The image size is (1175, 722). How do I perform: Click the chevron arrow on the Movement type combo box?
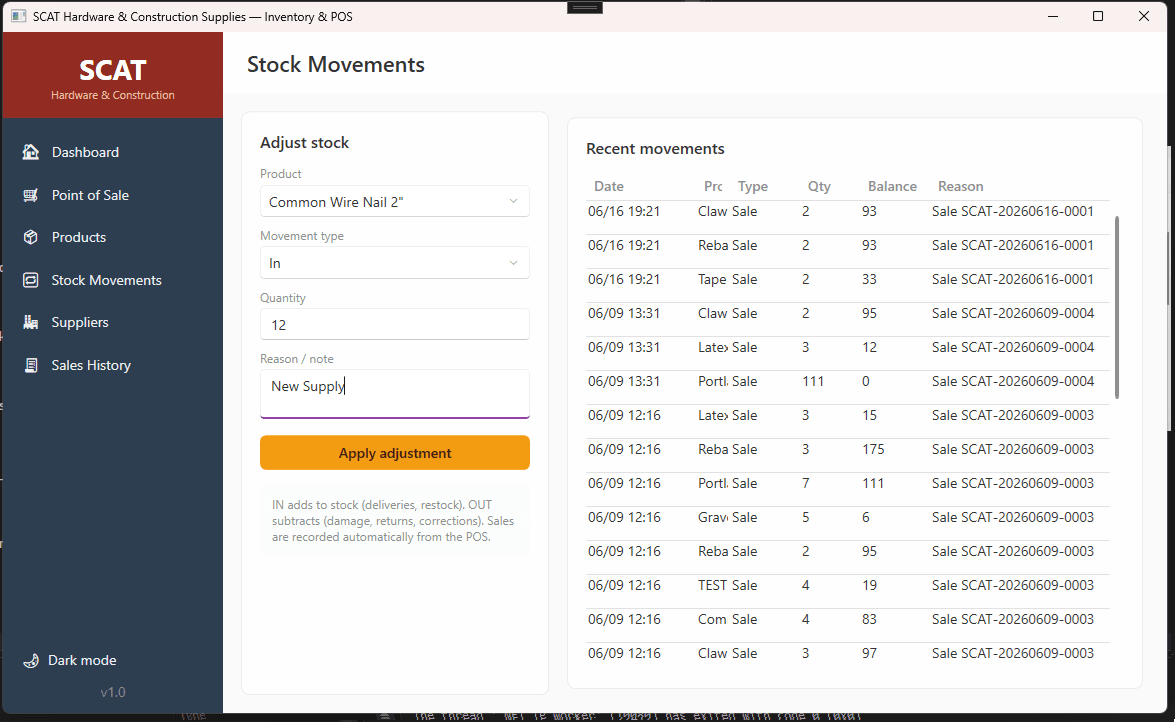pos(513,263)
